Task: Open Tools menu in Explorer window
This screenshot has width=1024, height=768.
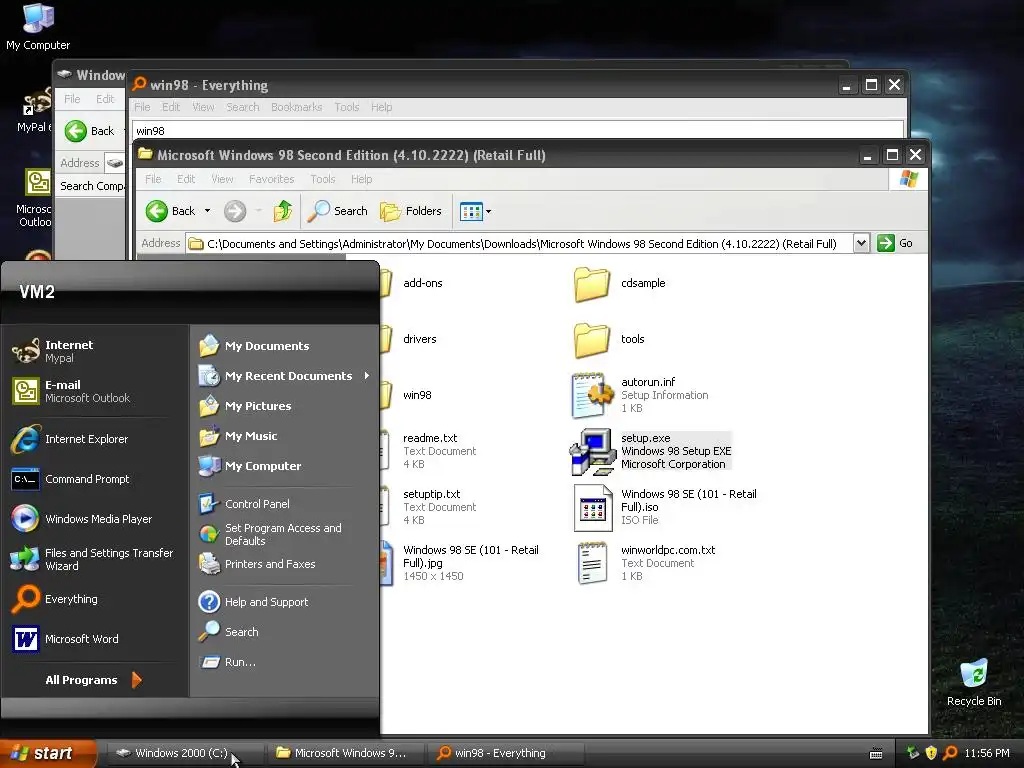Action: [x=323, y=179]
